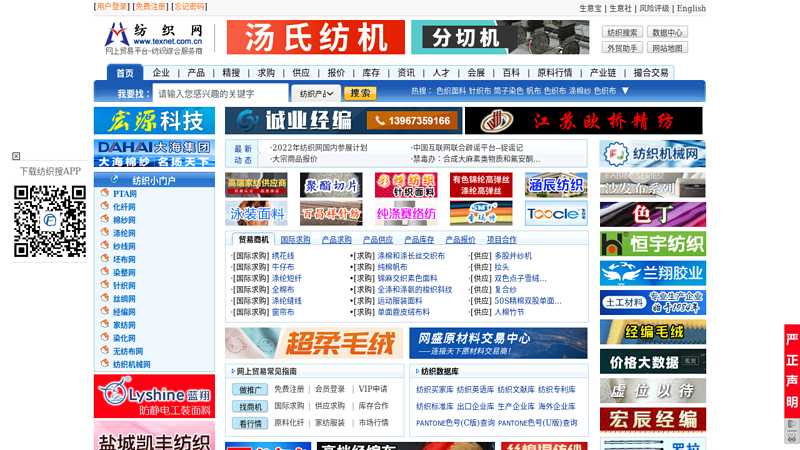Select the 首页 navigation tab
Screen dimensions: 800x450
coord(125,73)
